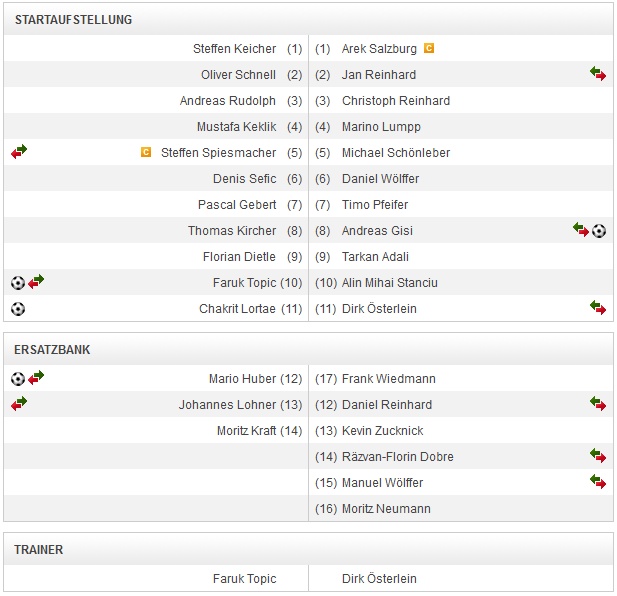Click goal ball icon in Mario Huber row

tap(18, 378)
